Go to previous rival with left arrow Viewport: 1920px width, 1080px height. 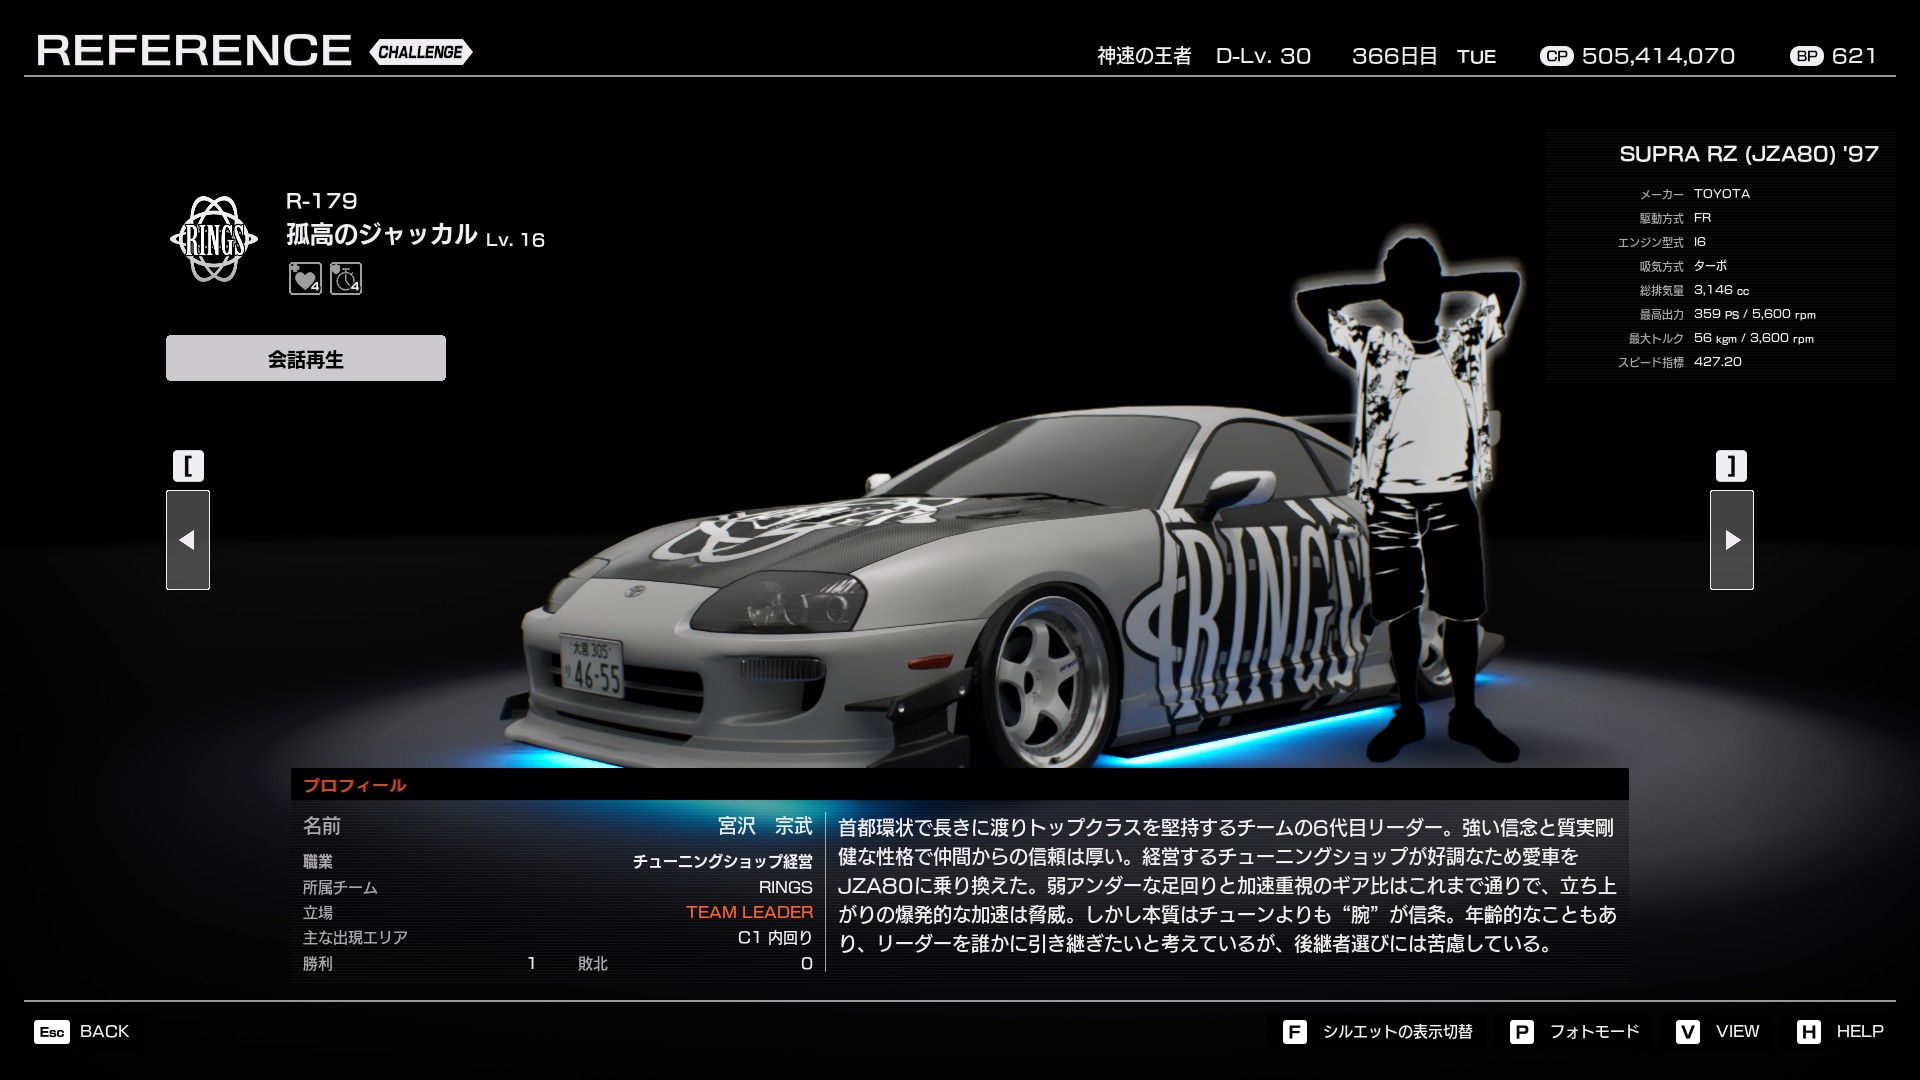[x=188, y=540]
